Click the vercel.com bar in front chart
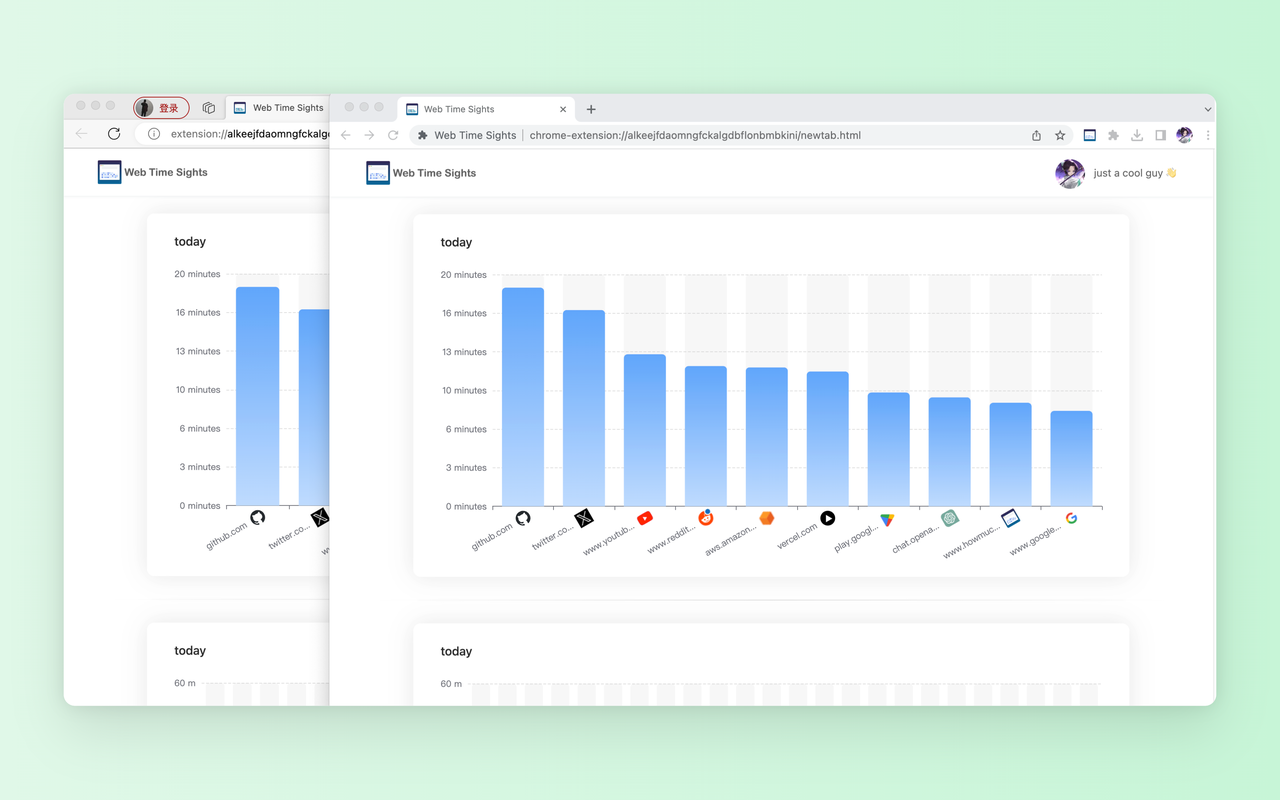 (x=828, y=439)
